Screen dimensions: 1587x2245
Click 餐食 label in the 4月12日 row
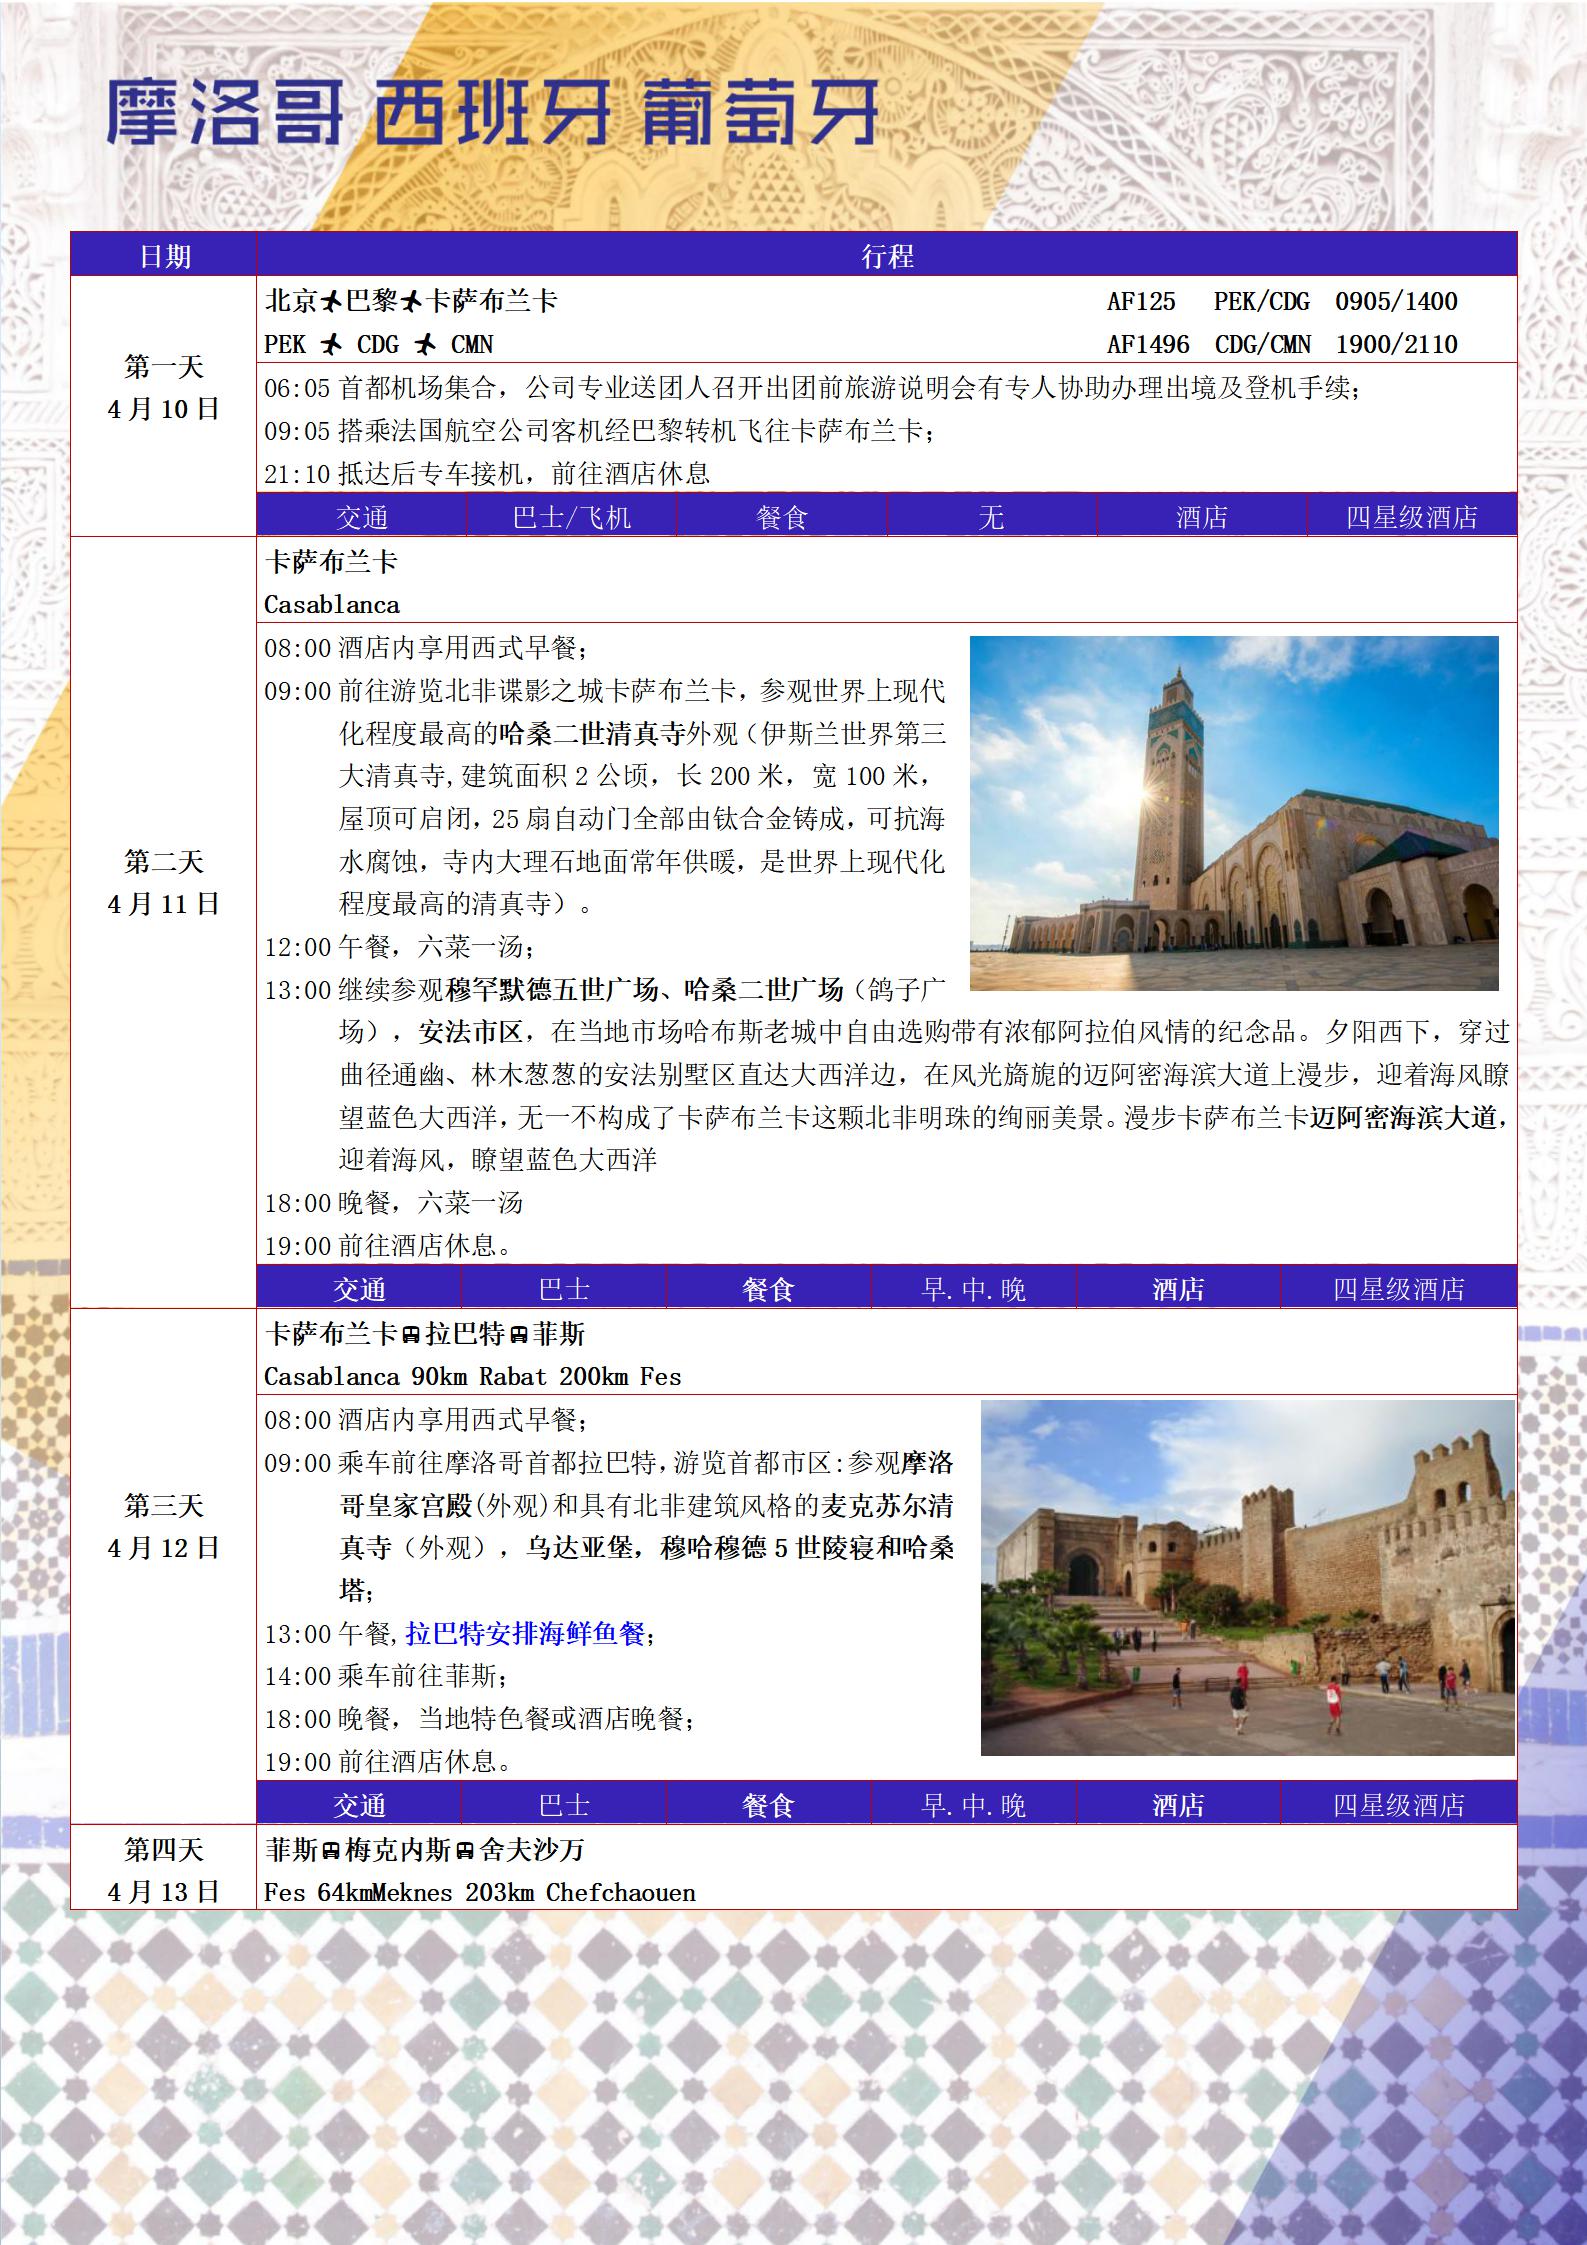click(x=768, y=1805)
